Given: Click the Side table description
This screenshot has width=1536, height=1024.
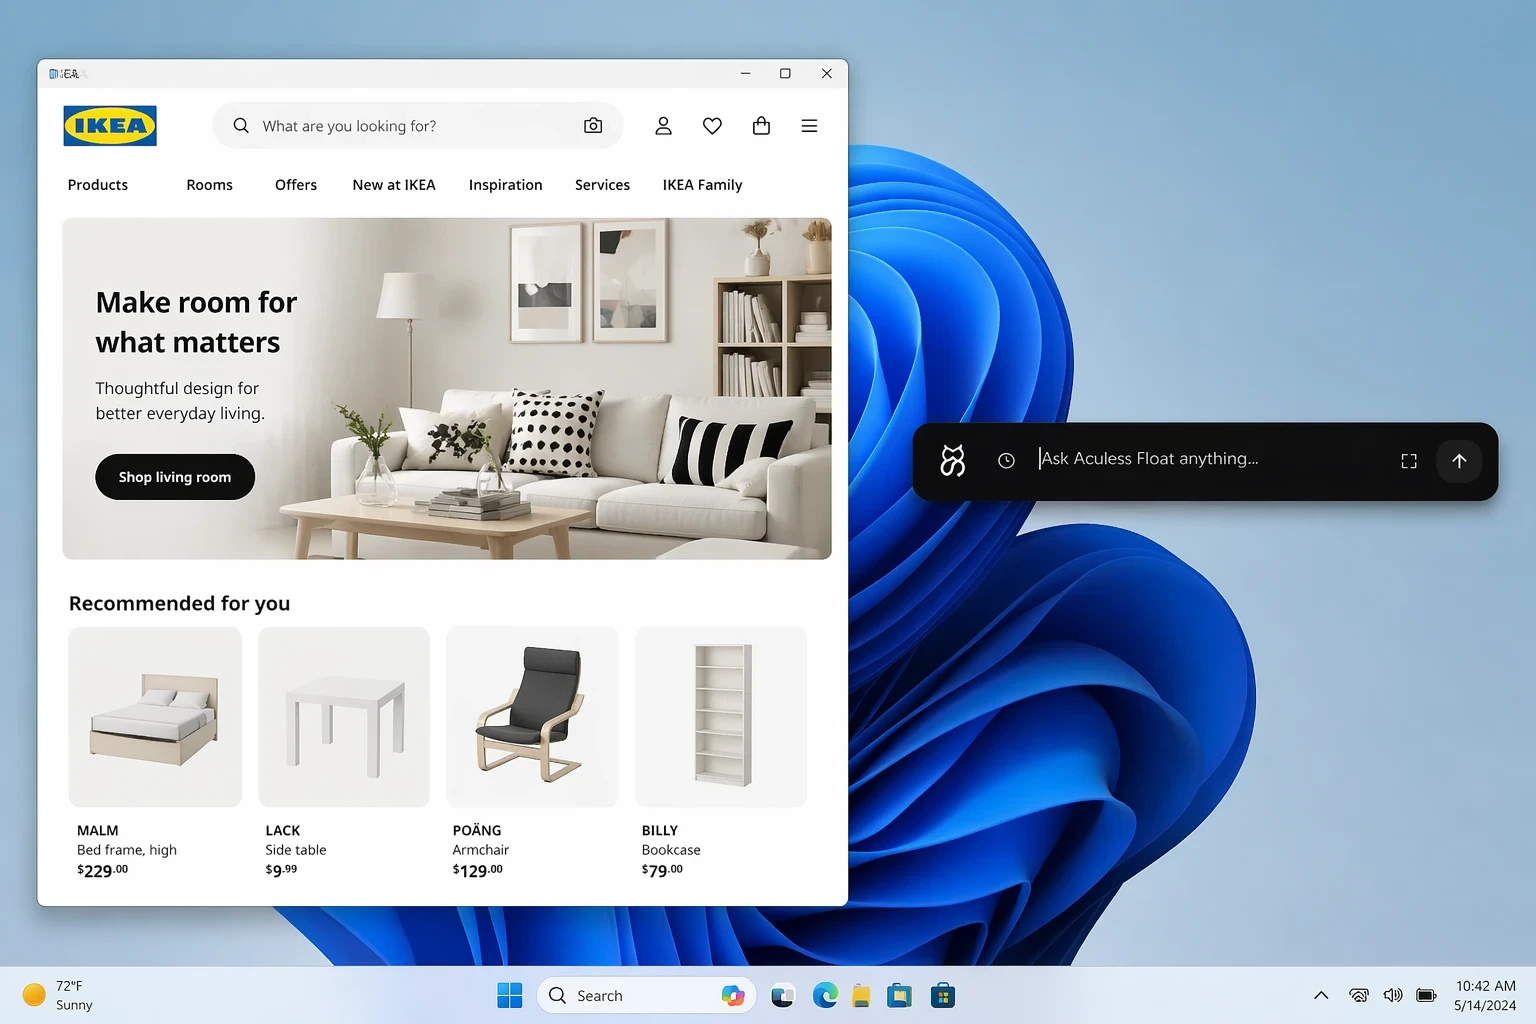Looking at the screenshot, I should click(x=296, y=850).
